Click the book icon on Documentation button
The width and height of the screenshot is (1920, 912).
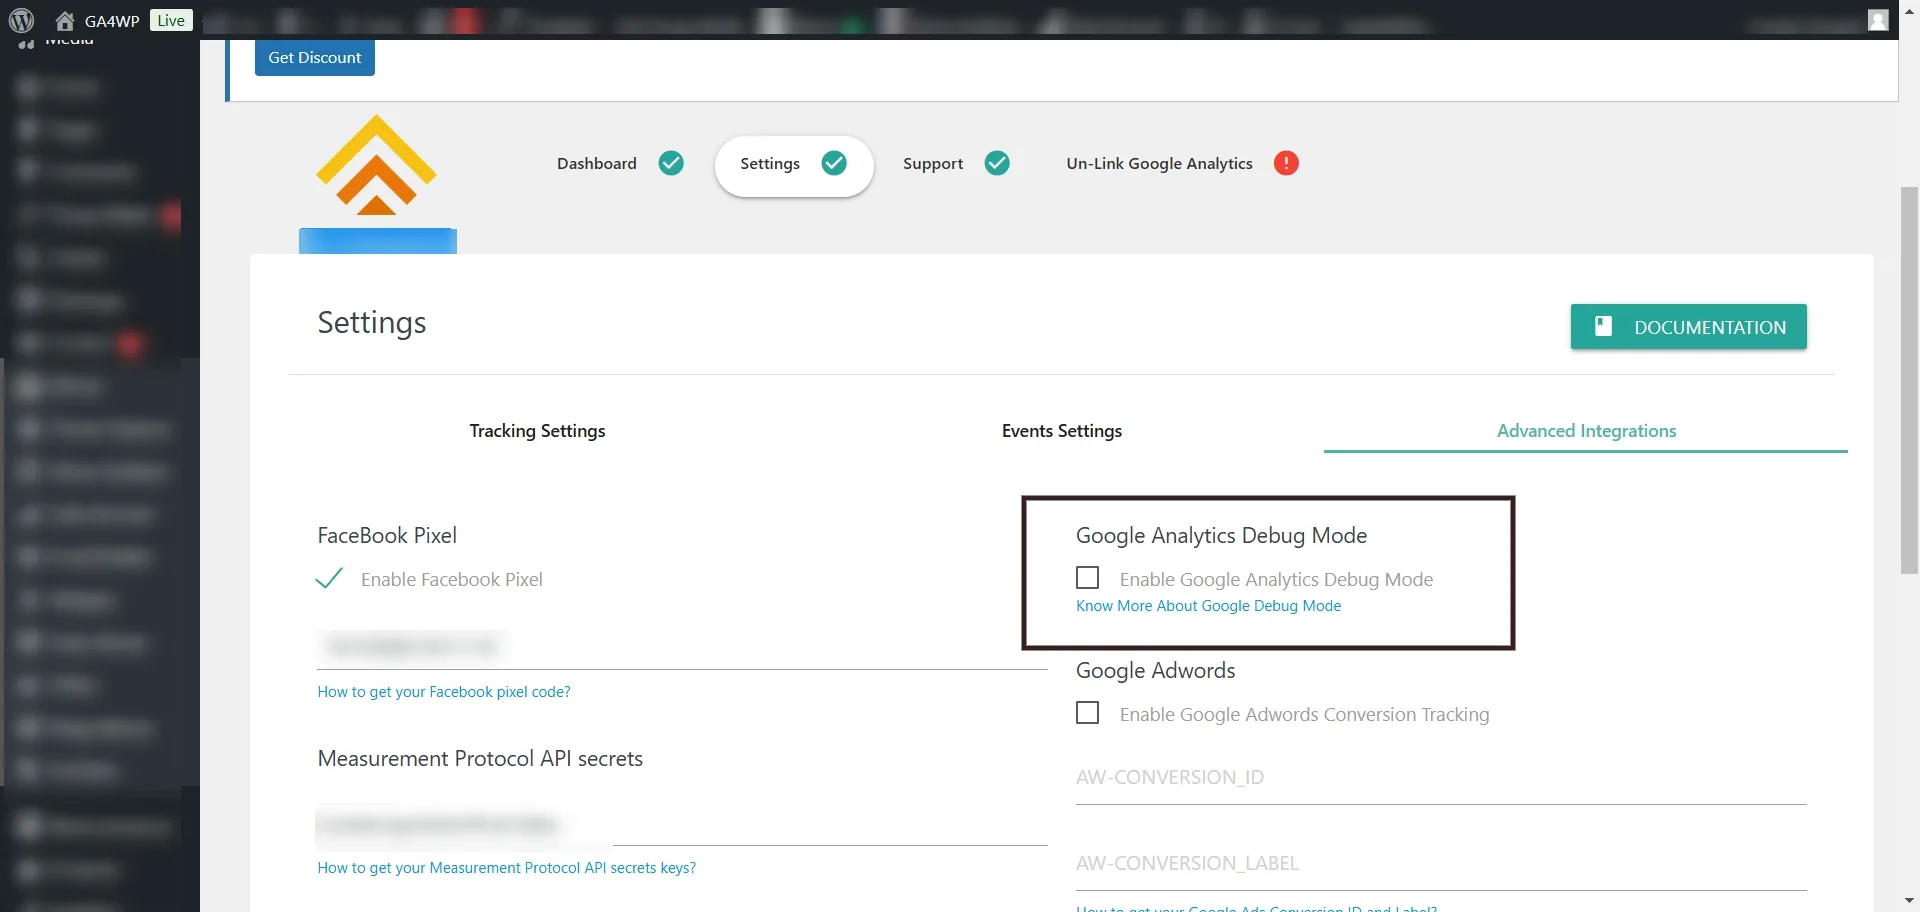[1603, 326]
